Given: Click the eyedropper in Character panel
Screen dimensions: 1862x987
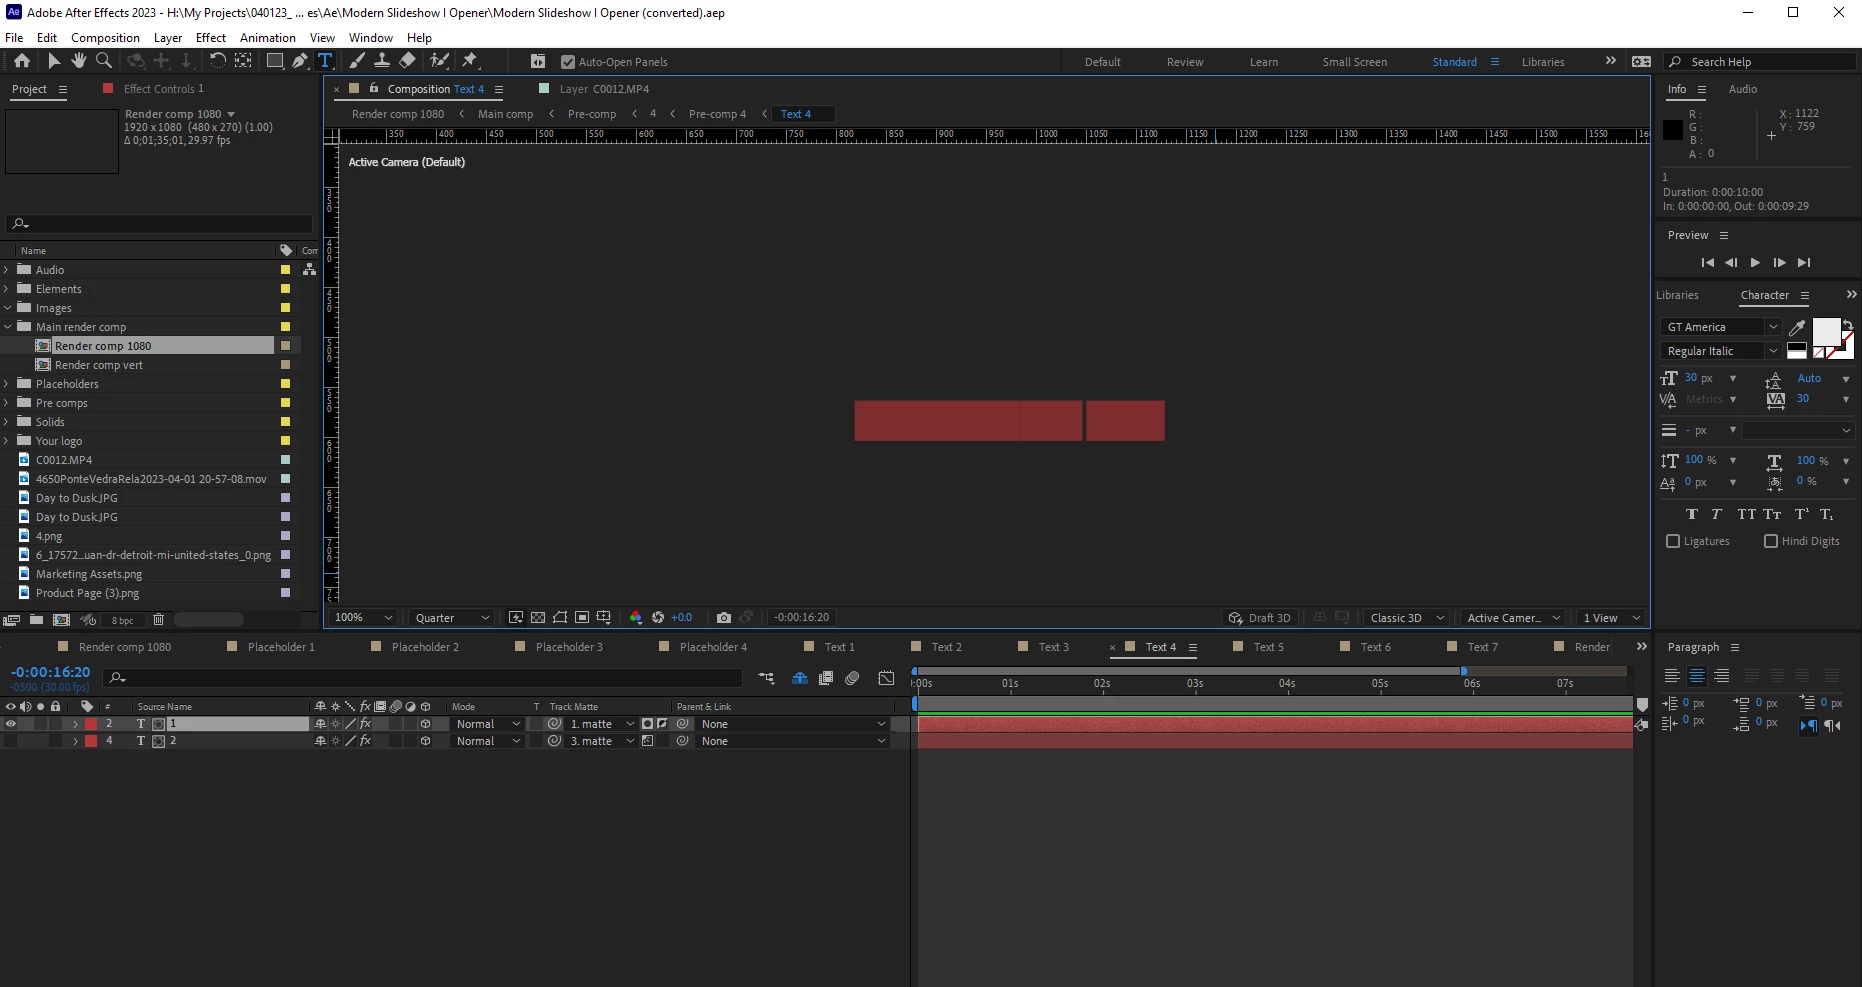Looking at the screenshot, I should click(1797, 327).
